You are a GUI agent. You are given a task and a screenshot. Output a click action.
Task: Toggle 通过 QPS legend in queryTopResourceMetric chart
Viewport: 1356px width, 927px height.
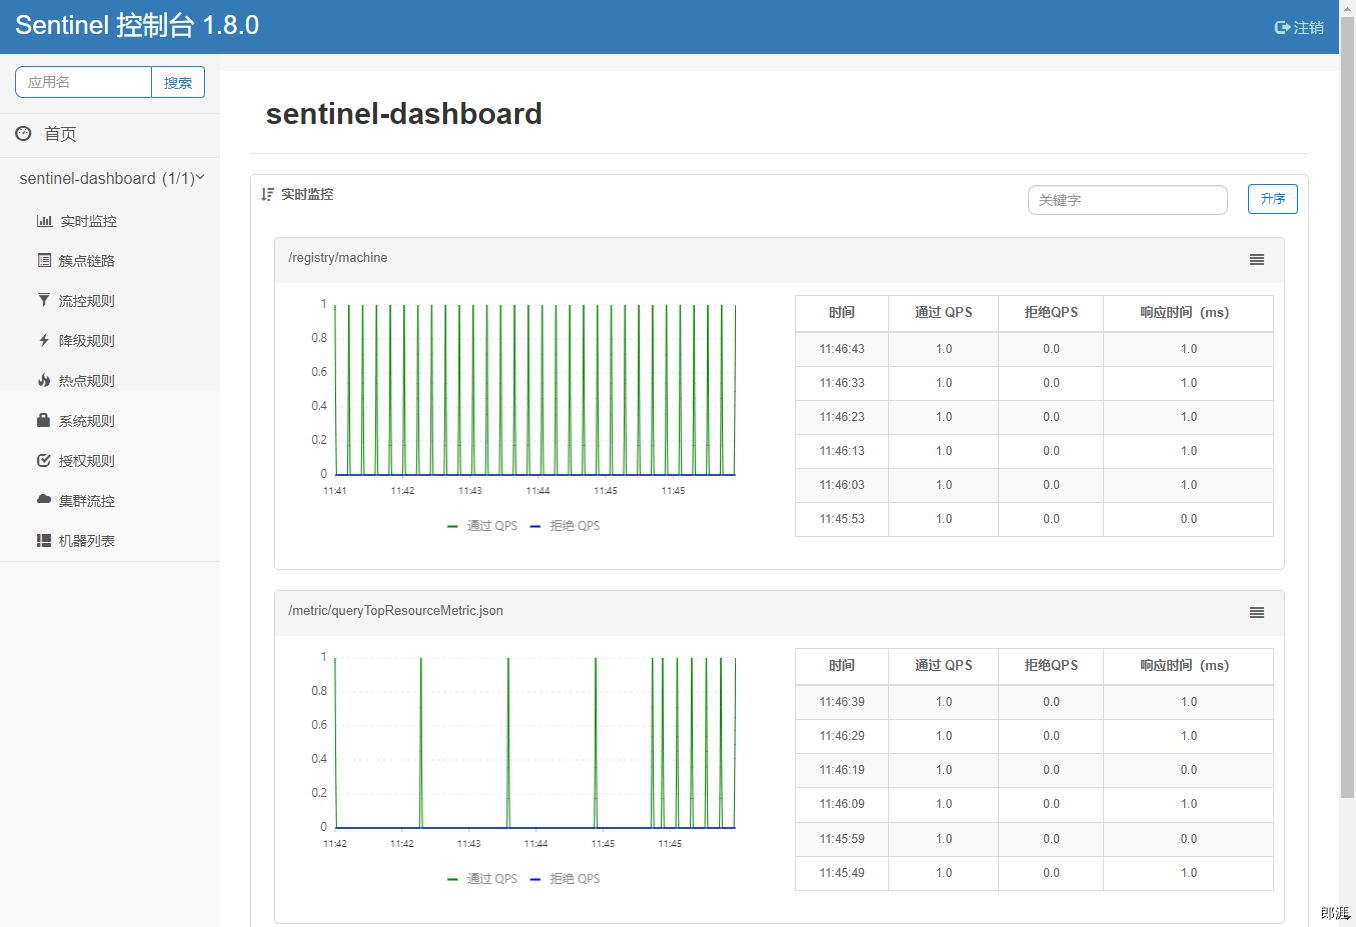[483, 879]
